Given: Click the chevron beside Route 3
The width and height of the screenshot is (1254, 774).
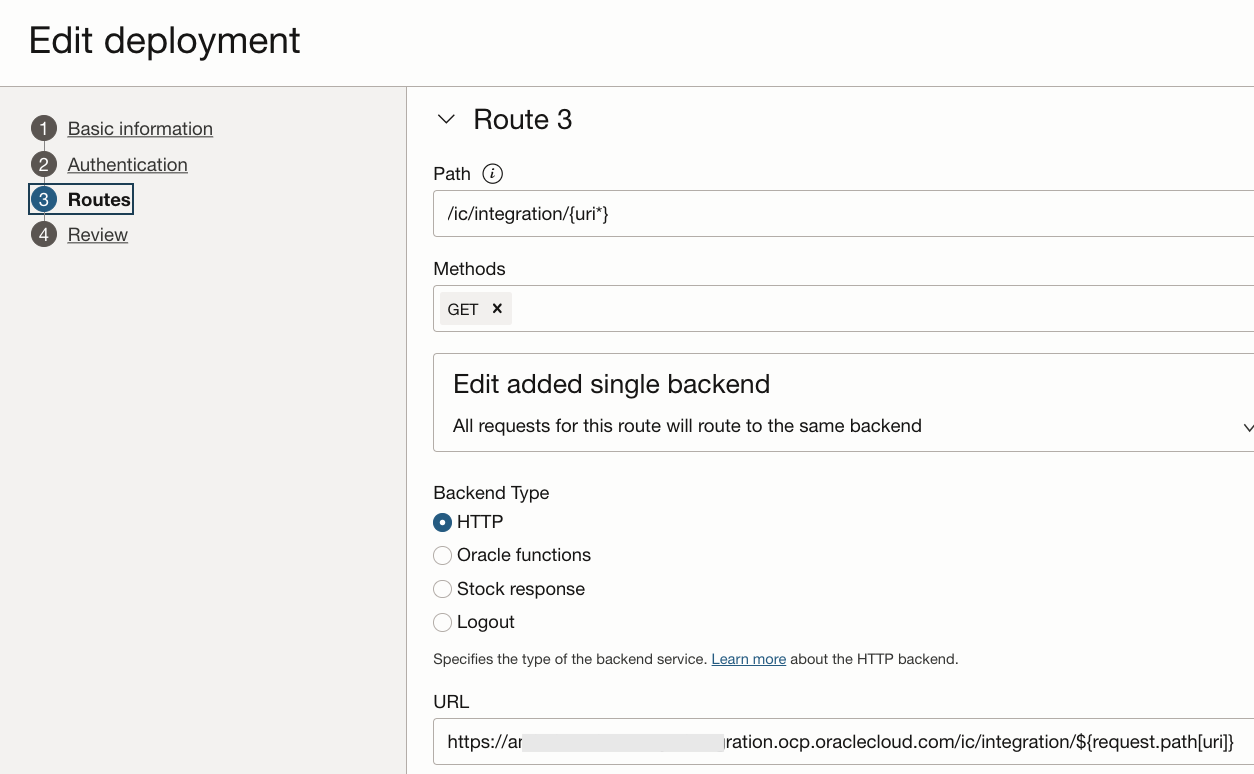Looking at the screenshot, I should (x=446, y=119).
